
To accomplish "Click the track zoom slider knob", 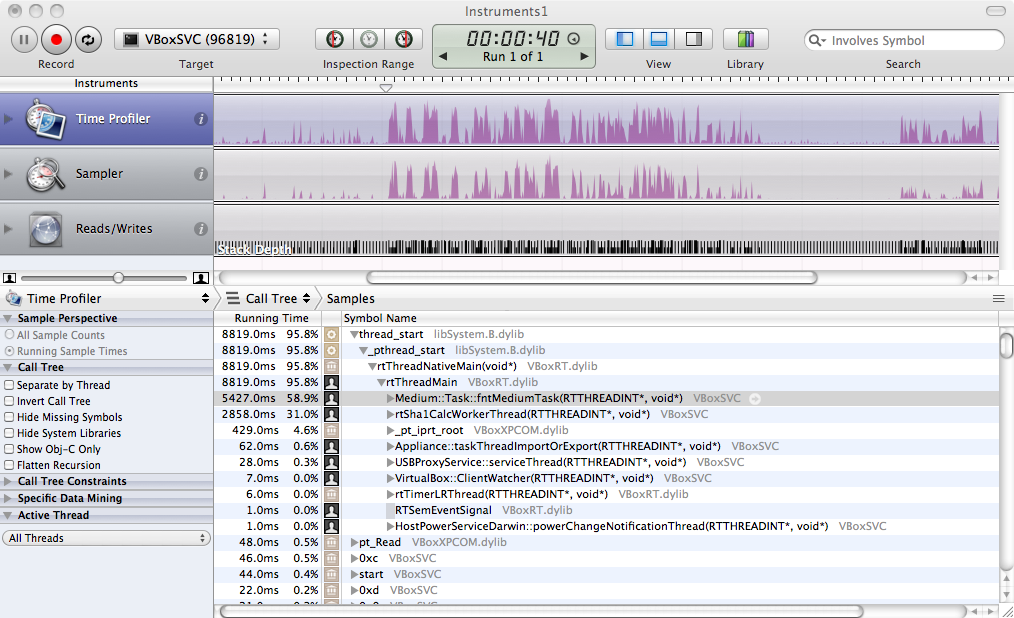I will 118,277.
